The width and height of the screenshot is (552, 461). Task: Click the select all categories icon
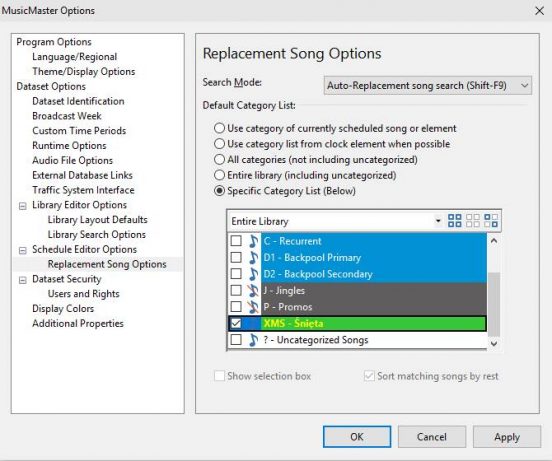tap(454, 221)
